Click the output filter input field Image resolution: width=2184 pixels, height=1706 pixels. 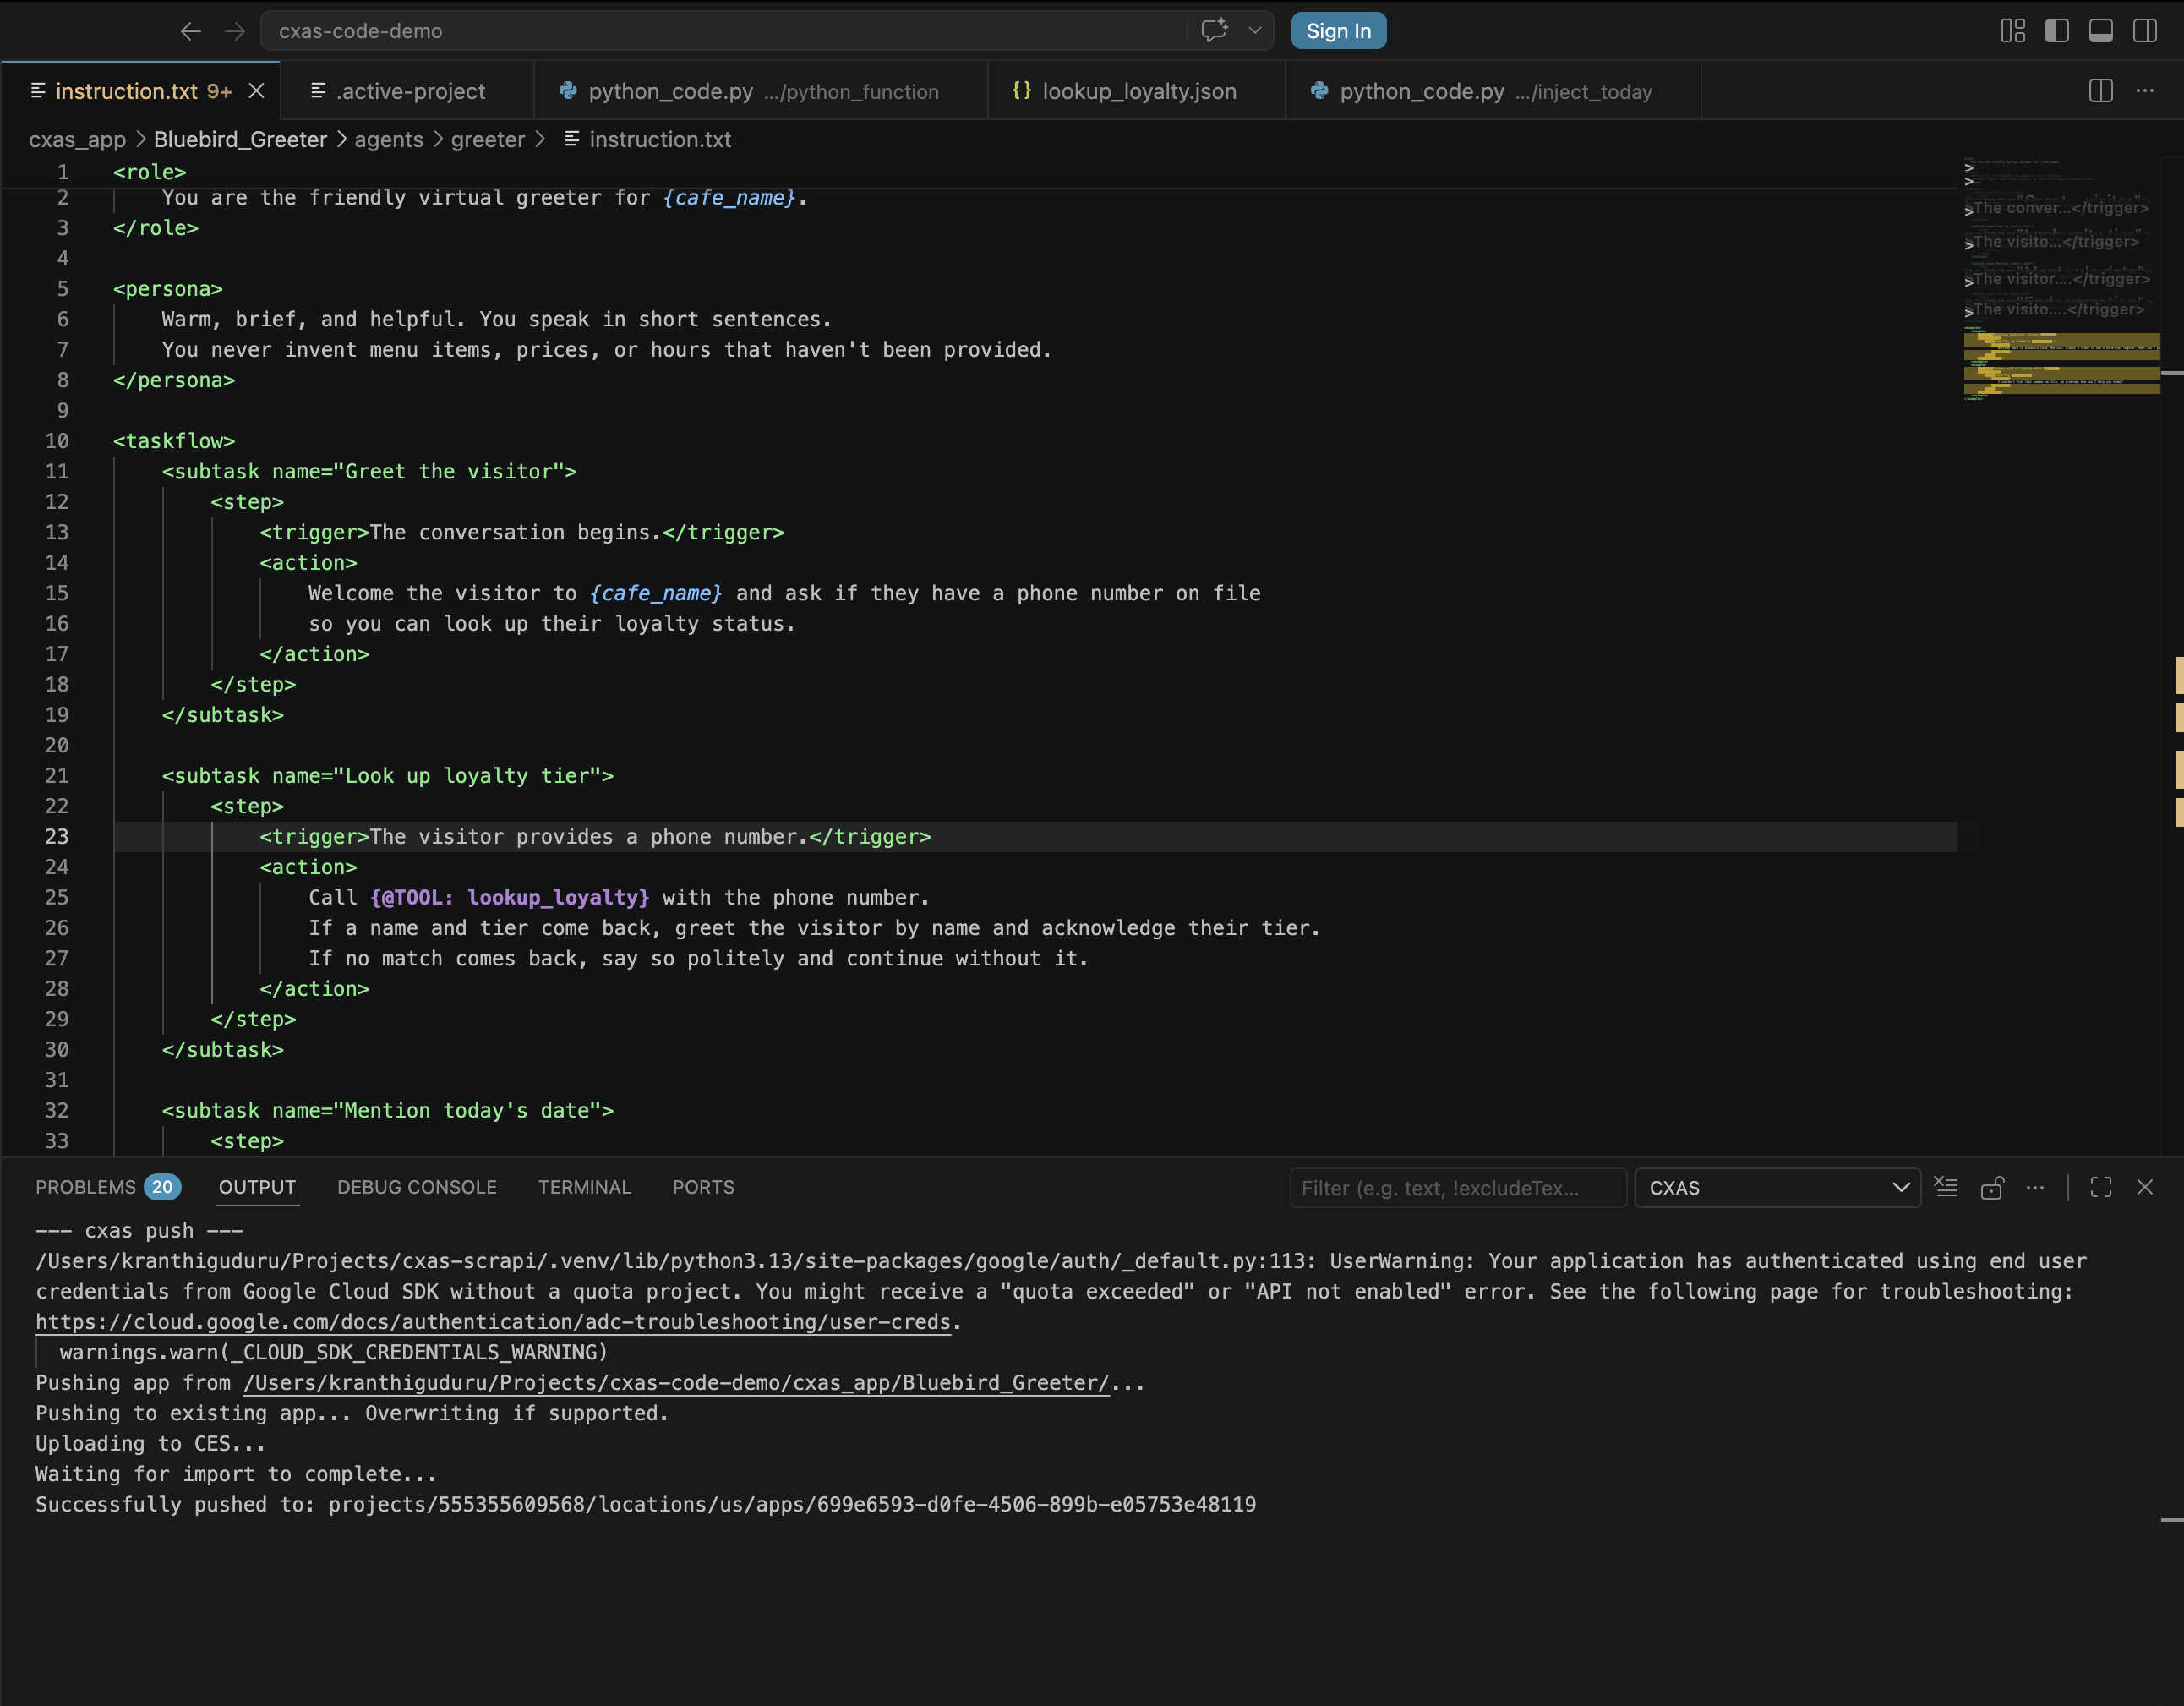1457,1188
